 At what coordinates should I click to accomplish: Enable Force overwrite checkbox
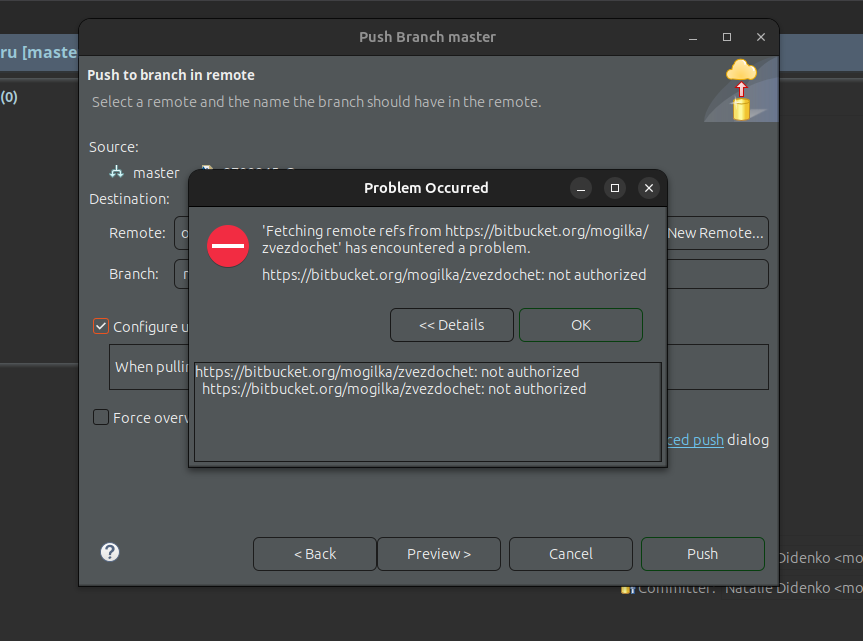tap(101, 417)
